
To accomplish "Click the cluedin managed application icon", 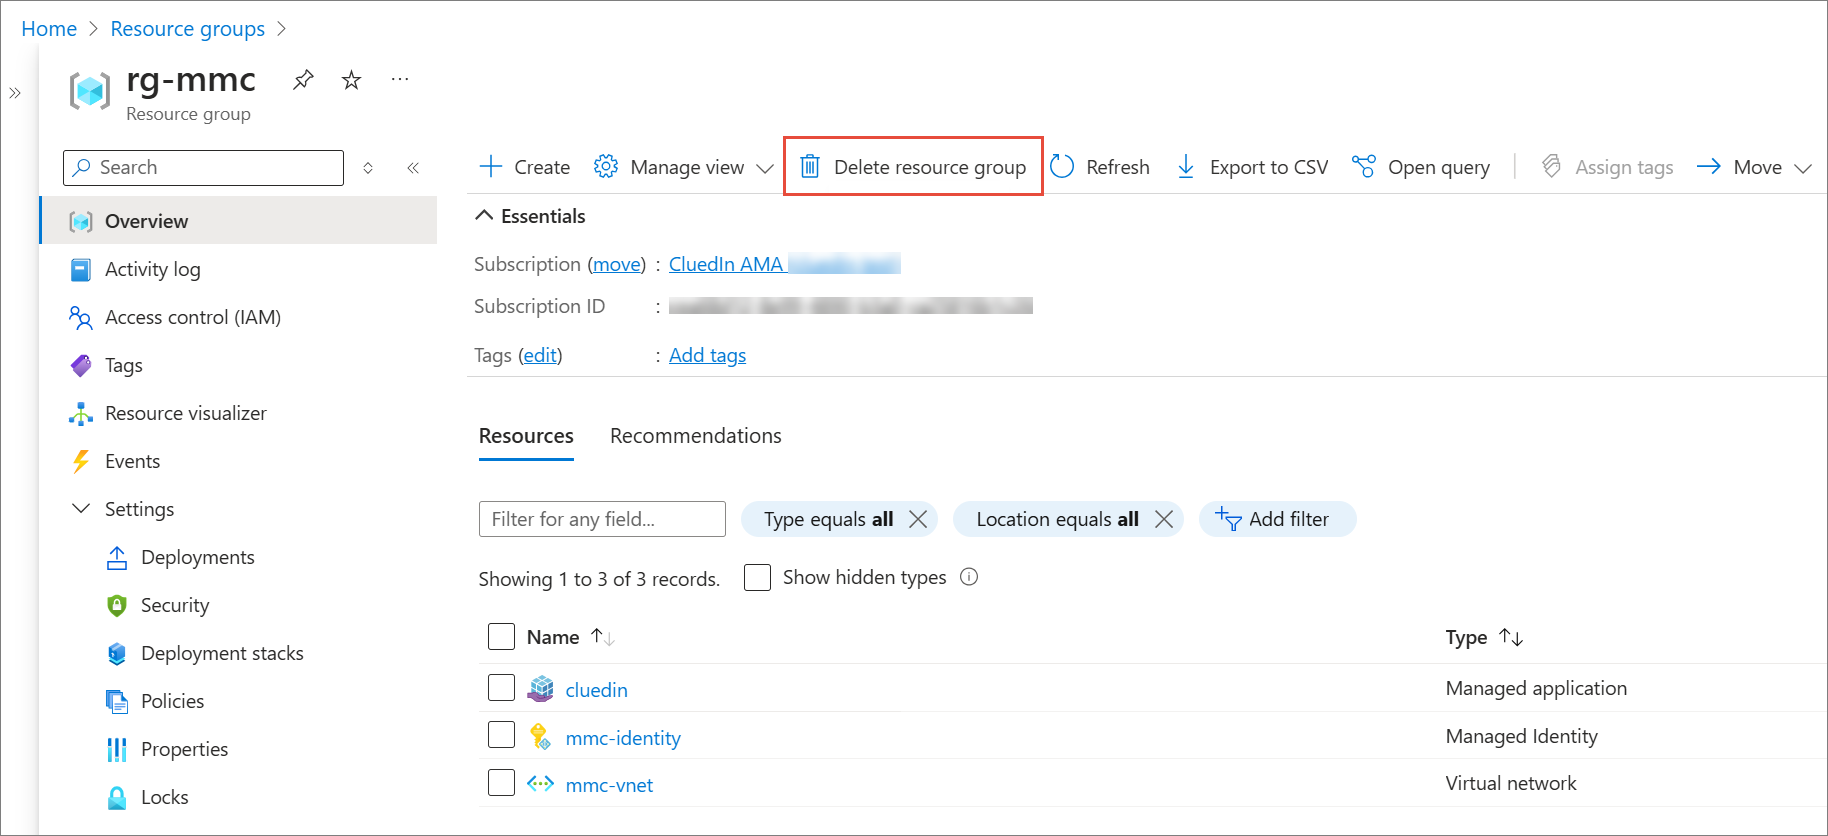I will [x=541, y=688].
